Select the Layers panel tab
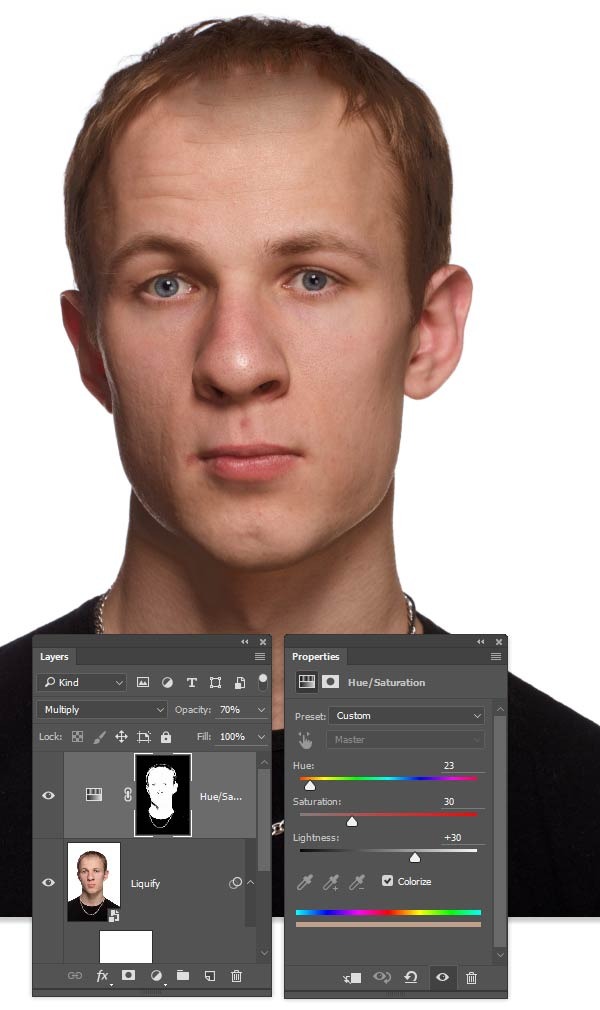The width and height of the screenshot is (600, 1010). [x=54, y=657]
